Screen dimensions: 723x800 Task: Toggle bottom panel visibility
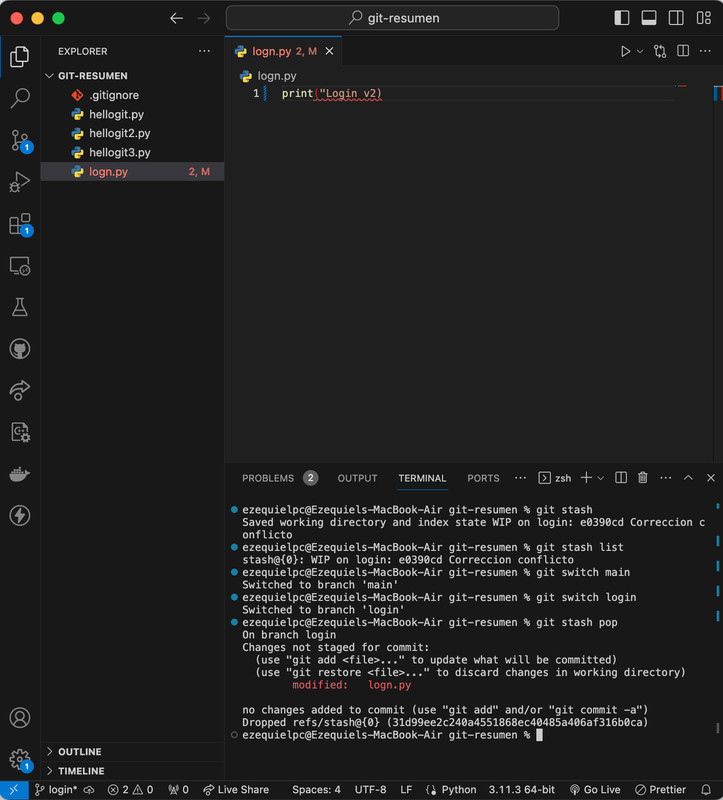[x=649, y=18]
